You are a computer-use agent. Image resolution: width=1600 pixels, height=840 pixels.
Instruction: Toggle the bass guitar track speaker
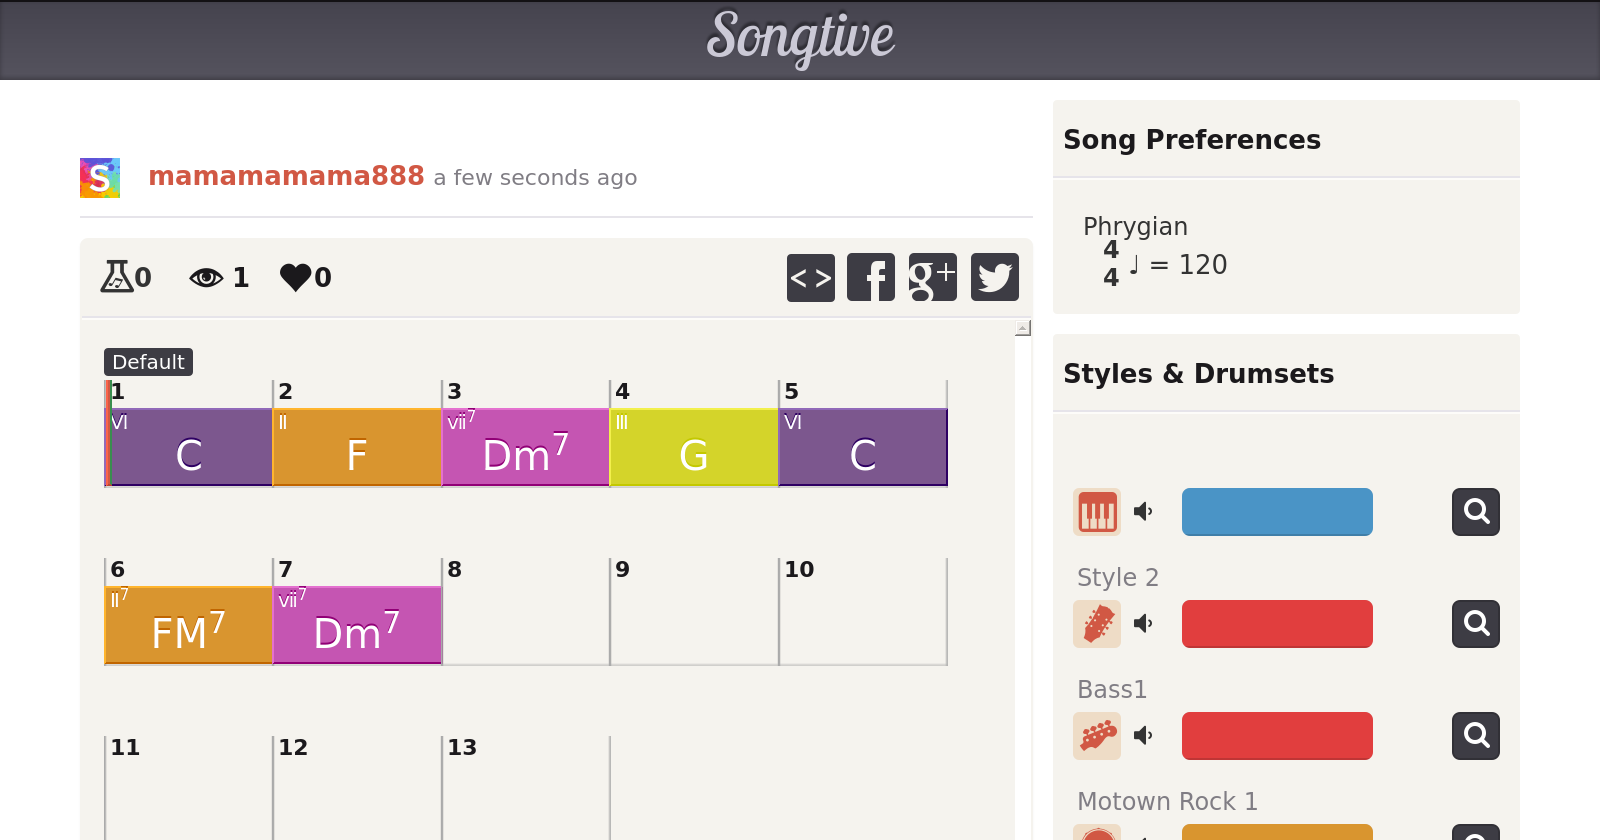[x=1143, y=736]
